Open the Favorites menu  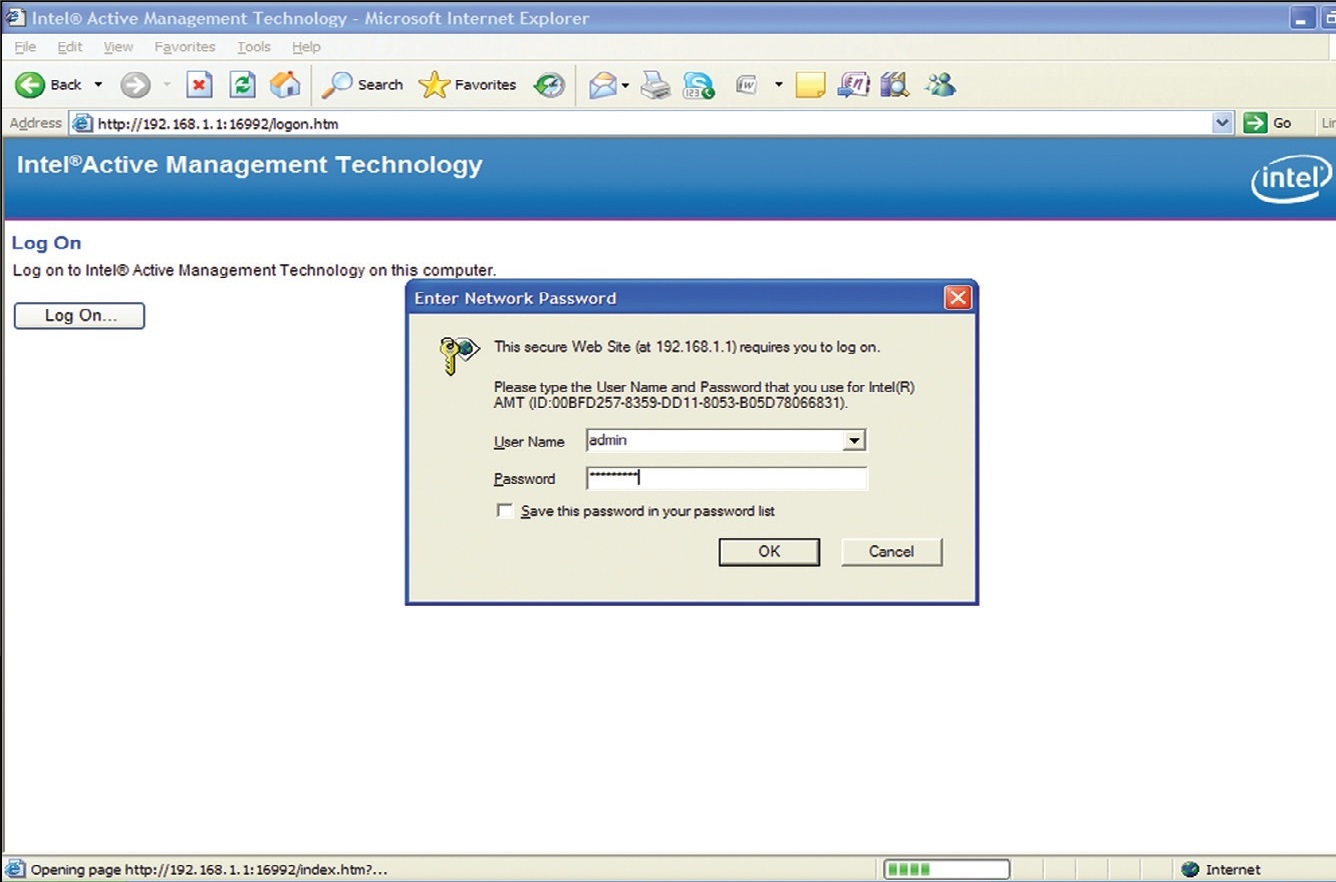click(185, 47)
